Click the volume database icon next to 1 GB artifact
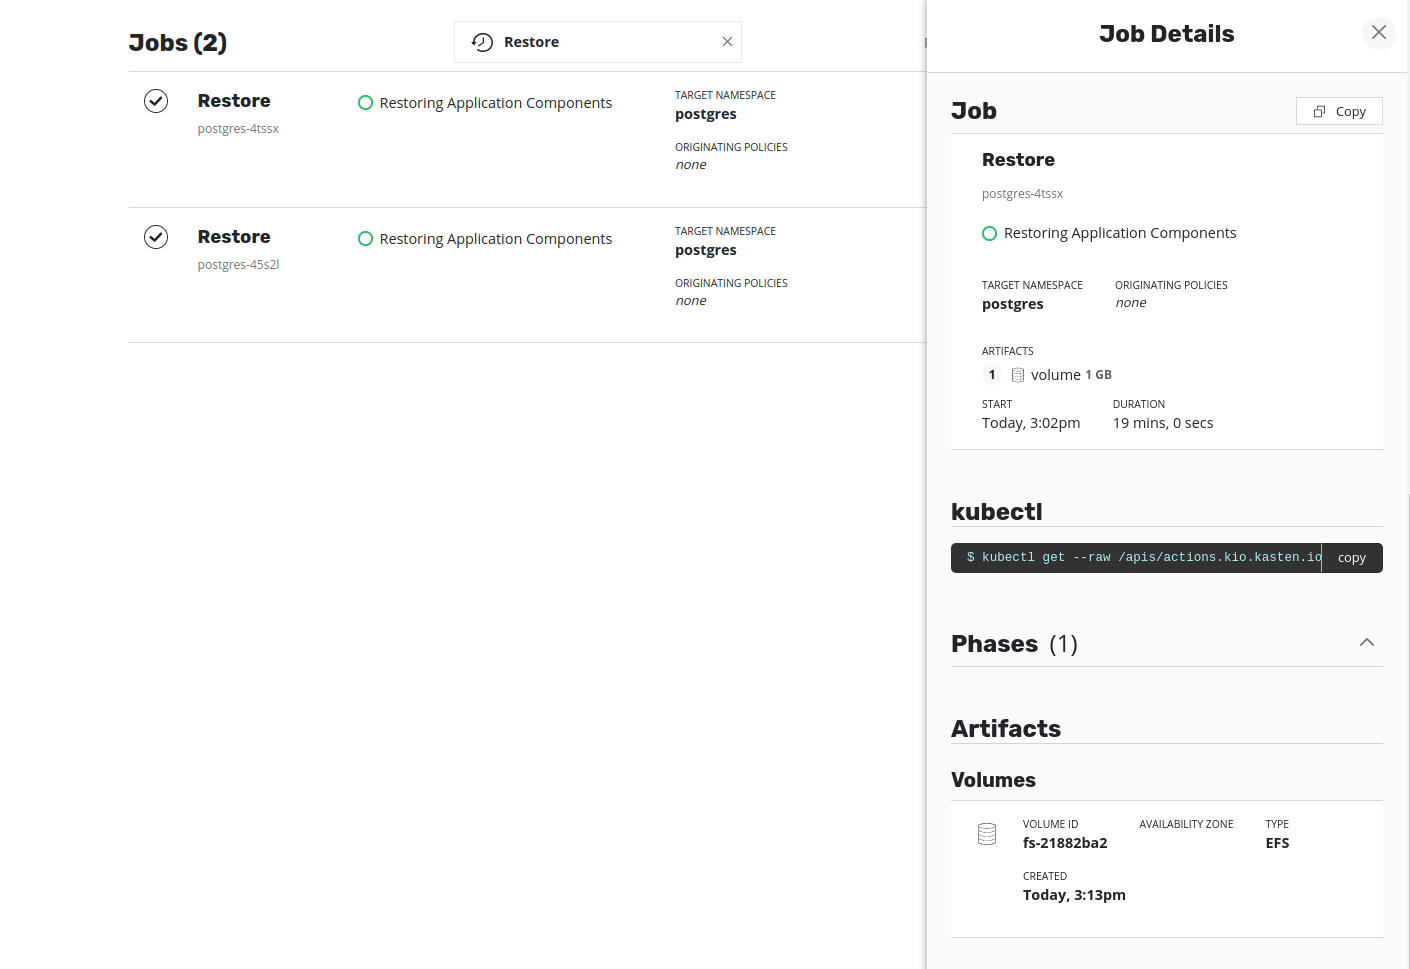The image size is (1410, 969). [x=1017, y=374]
